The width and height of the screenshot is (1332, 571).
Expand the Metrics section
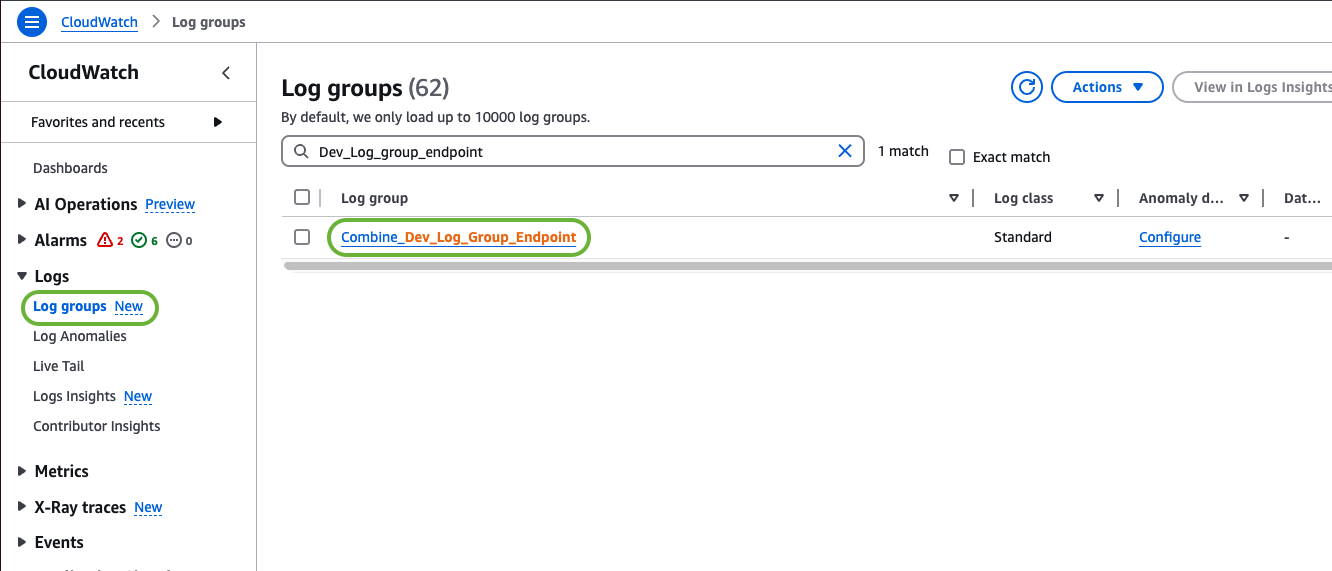click(x=23, y=471)
